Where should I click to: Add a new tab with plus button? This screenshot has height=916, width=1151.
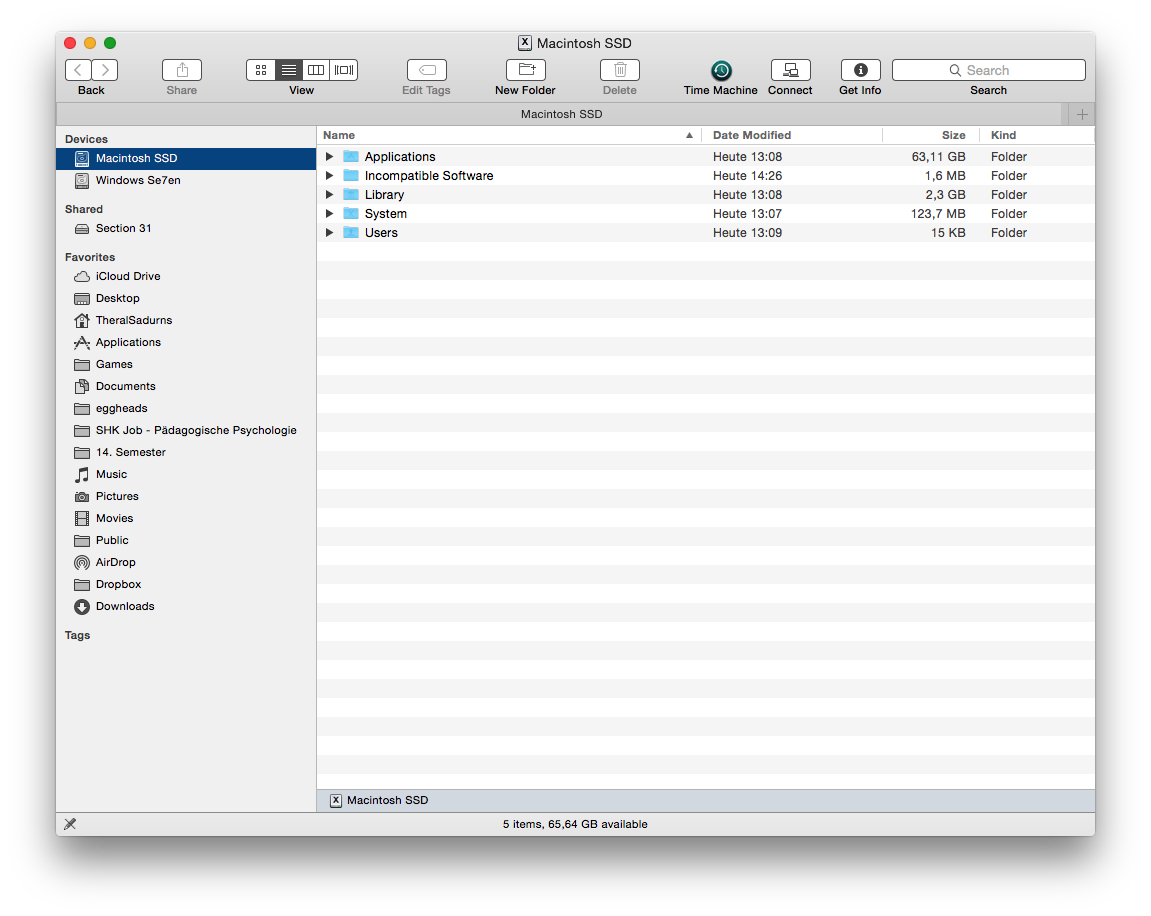click(1082, 114)
